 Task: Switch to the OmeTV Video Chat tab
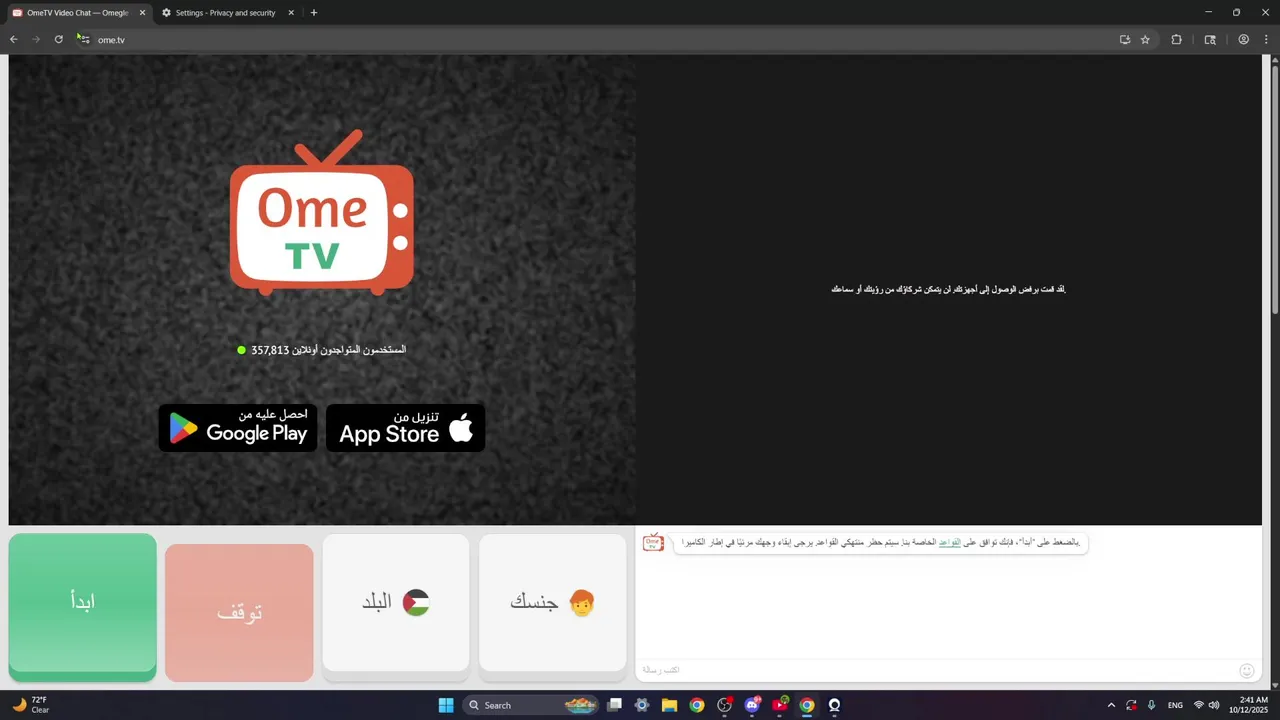coord(78,13)
